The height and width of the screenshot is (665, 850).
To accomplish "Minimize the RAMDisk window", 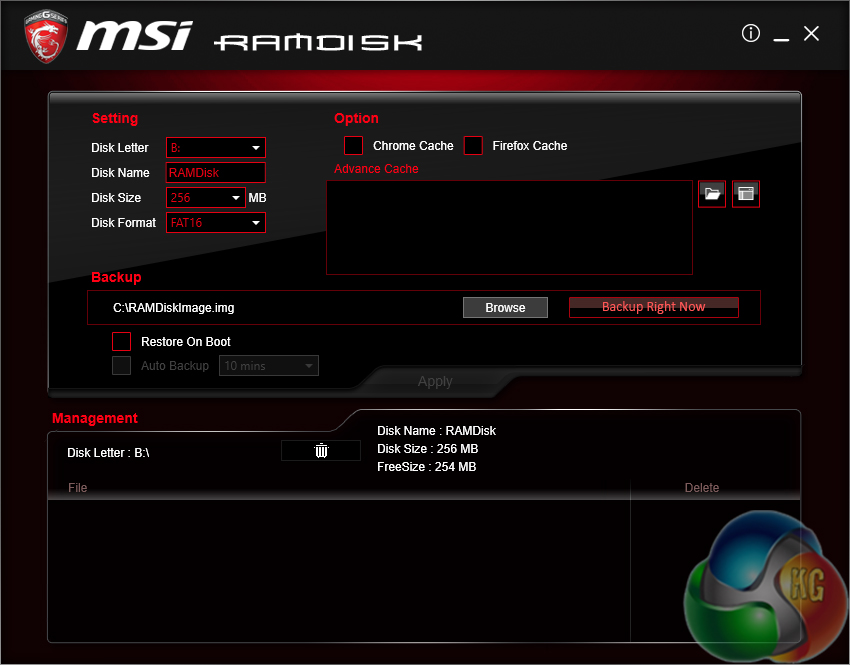I will [781, 35].
